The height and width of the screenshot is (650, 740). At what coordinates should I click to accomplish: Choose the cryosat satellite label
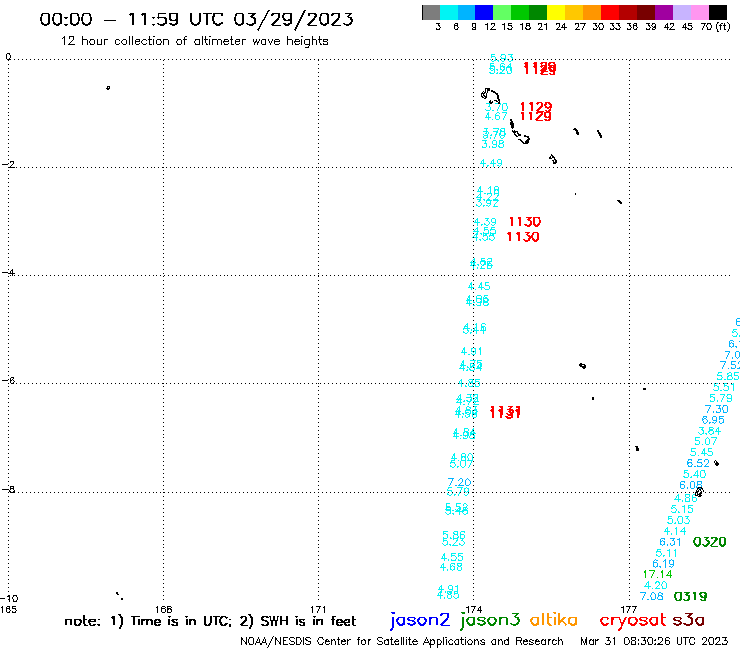pos(632,620)
